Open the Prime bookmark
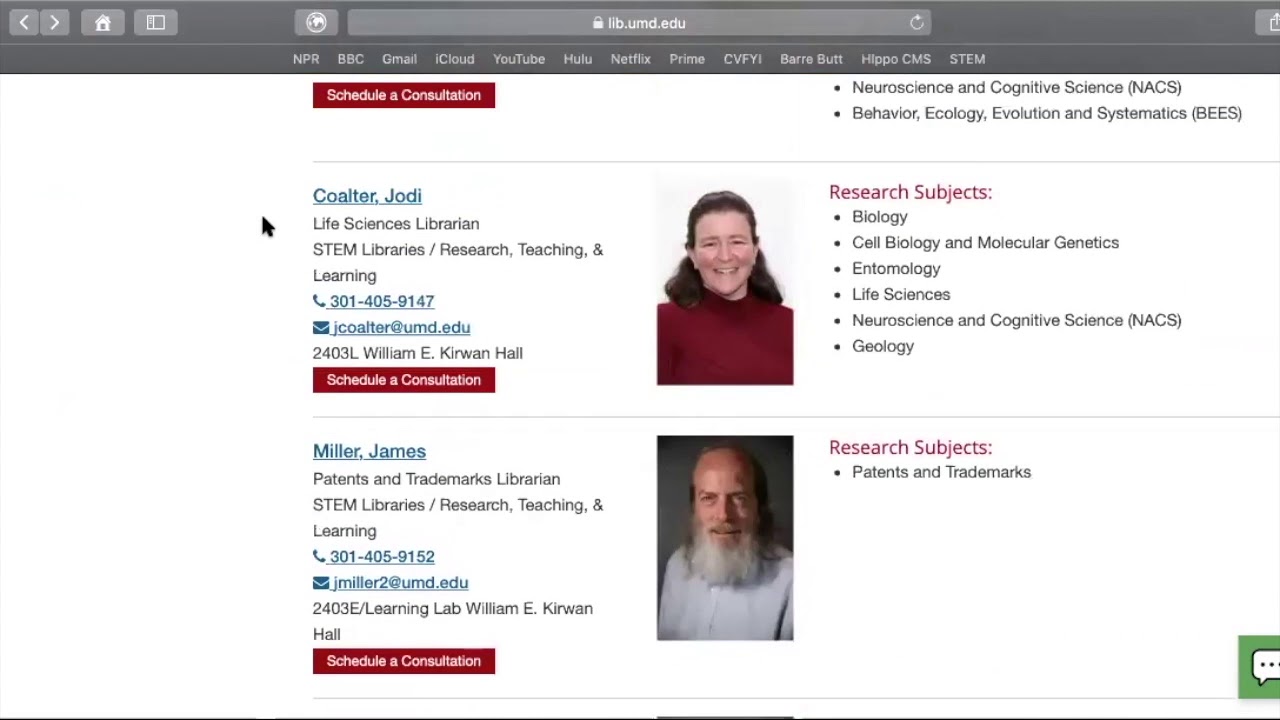The height and width of the screenshot is (720, 1280). [x=687, y=59]
